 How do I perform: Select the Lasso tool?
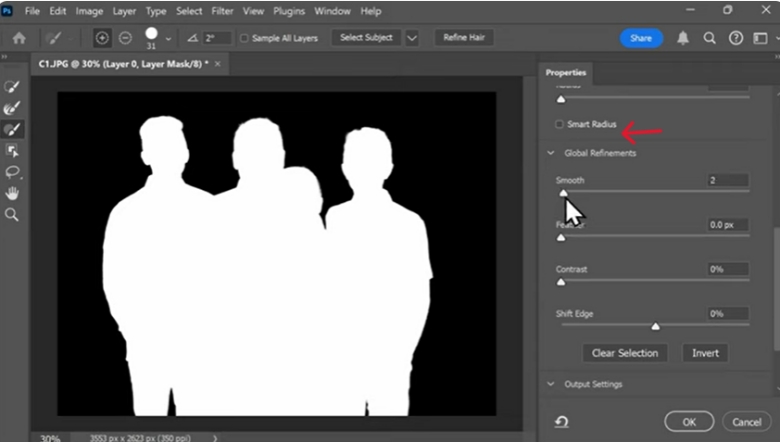point(12,172)
